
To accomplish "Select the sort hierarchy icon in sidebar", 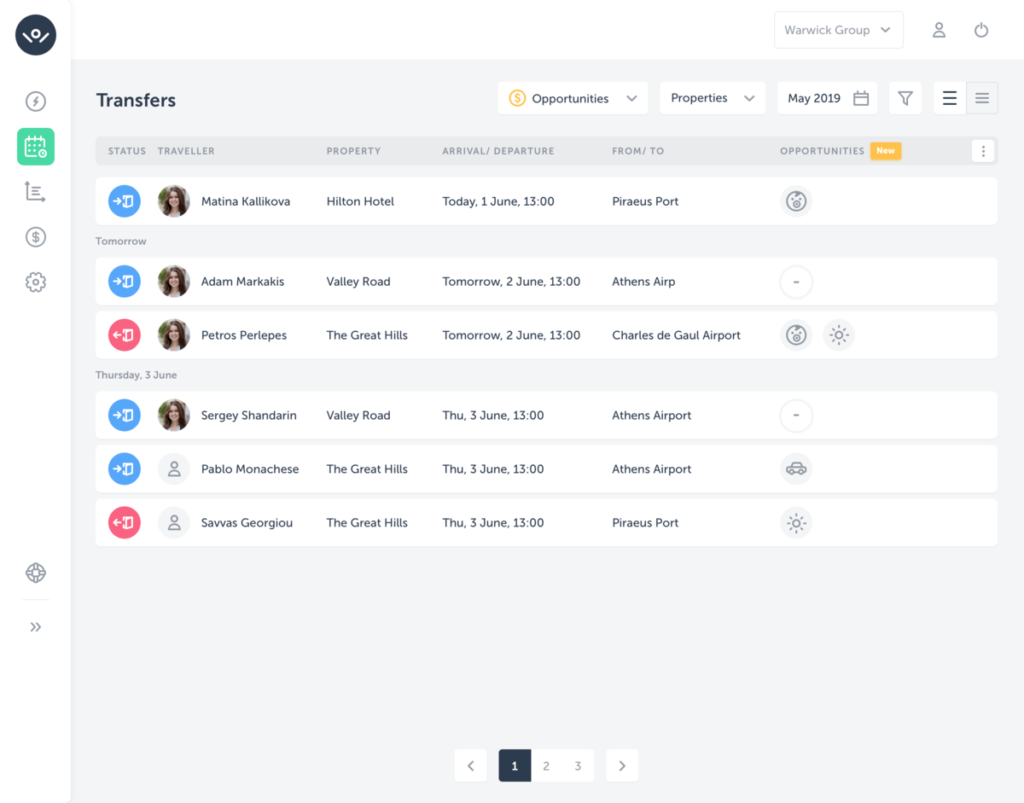I will coord(36,192).
